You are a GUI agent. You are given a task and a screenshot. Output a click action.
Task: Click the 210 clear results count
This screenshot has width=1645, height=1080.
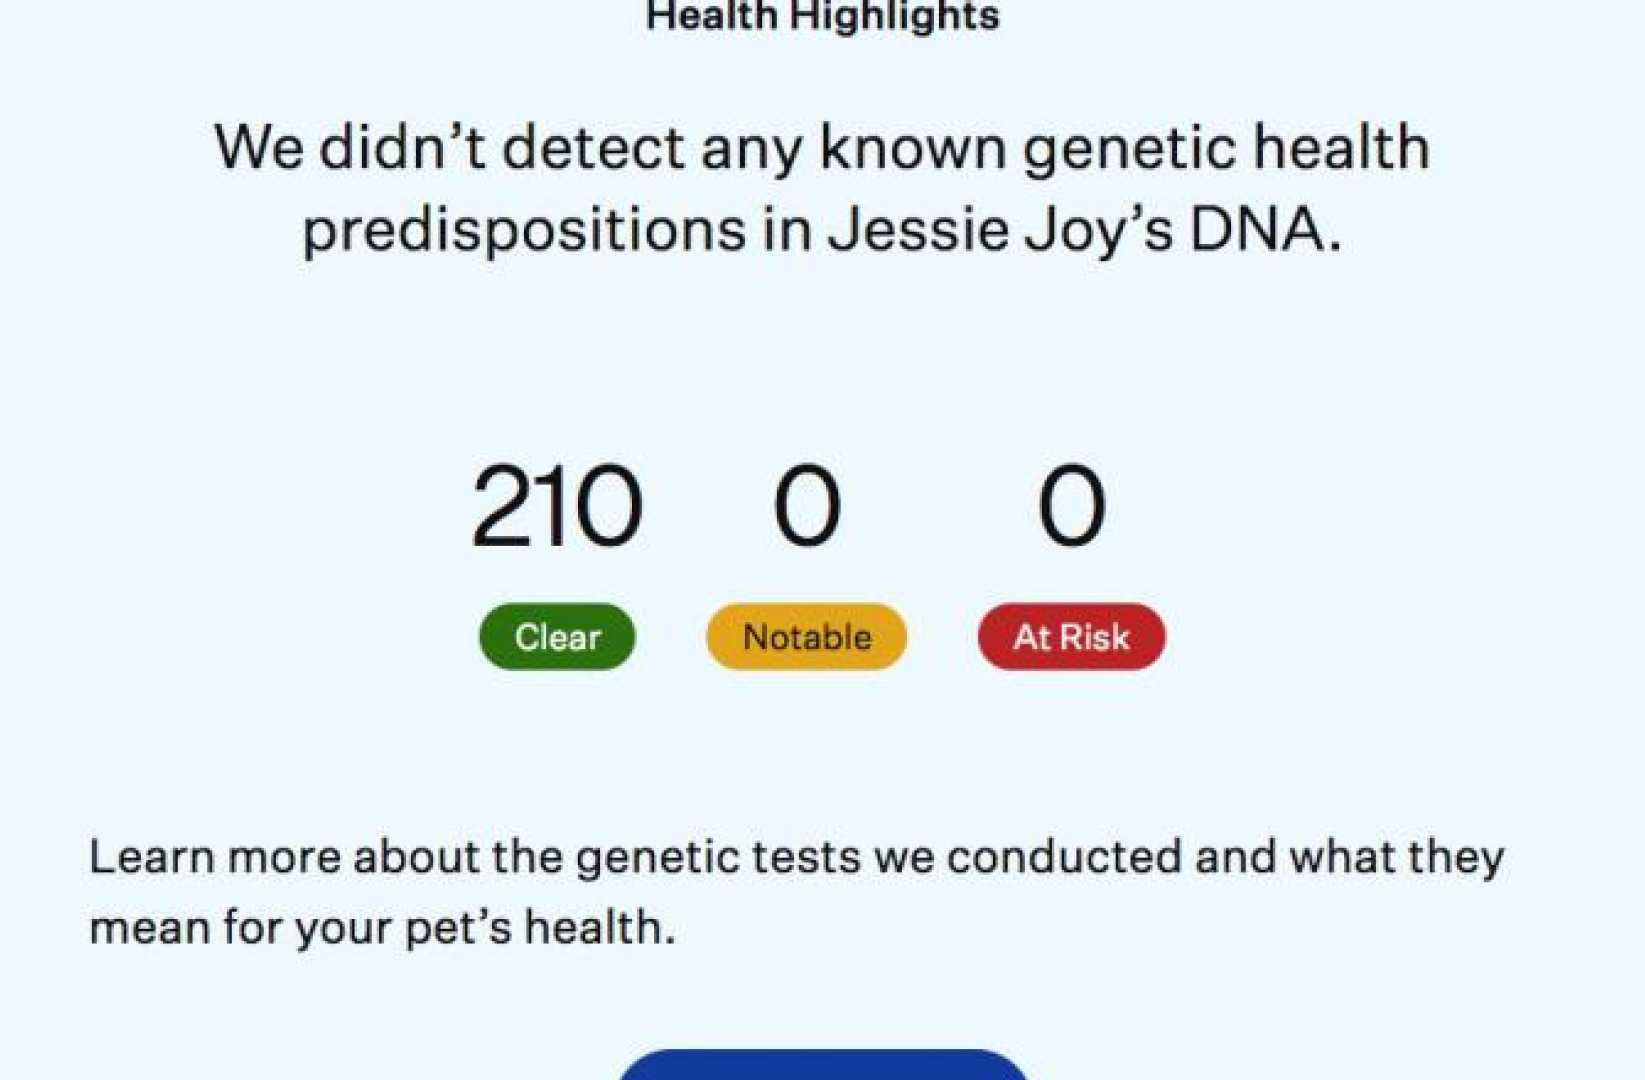pos(556,507)
